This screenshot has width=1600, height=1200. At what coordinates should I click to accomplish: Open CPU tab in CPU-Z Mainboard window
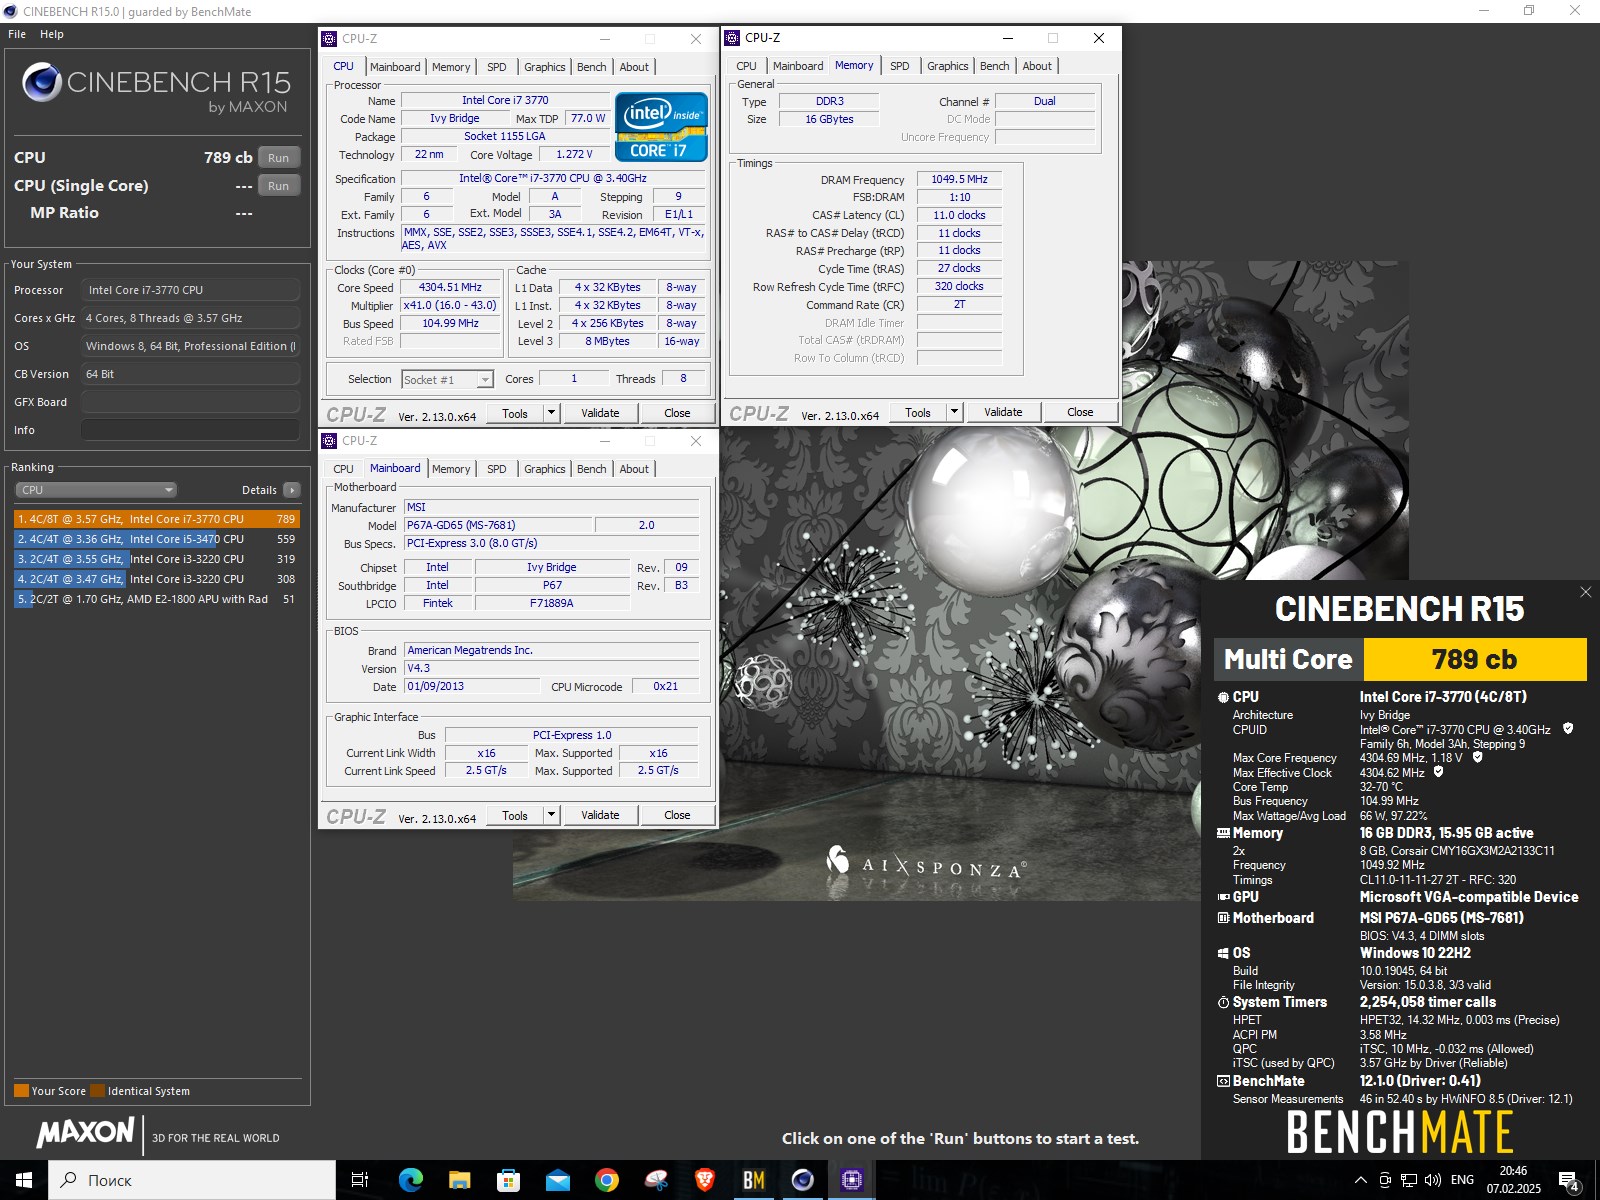click(x=344, y=469)
